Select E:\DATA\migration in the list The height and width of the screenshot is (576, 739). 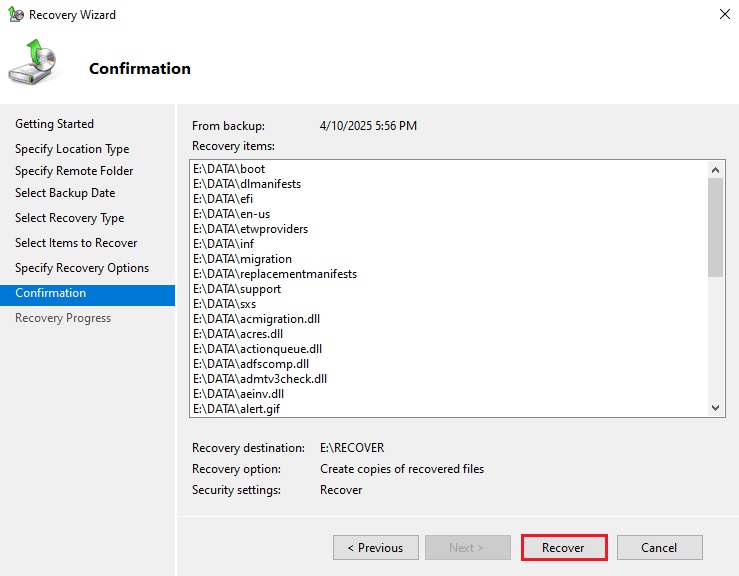tap(243, 259)
